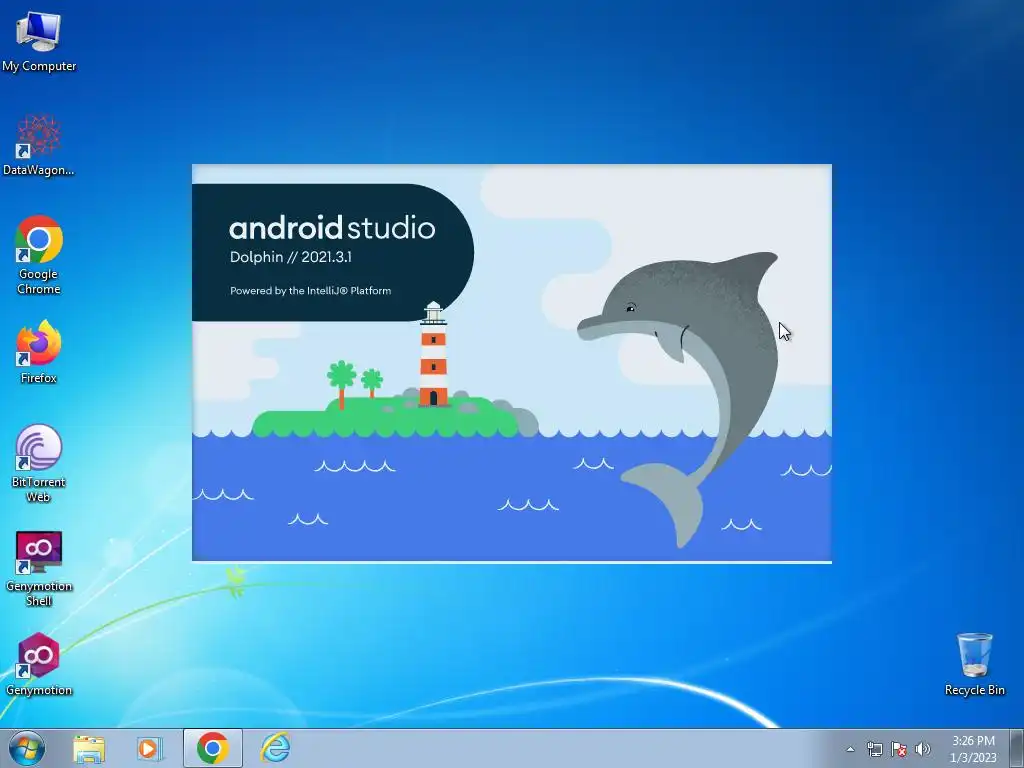Open Windows Explorer from the taskbar
This screenshot has height=768, width=1024.
point(89,748)
